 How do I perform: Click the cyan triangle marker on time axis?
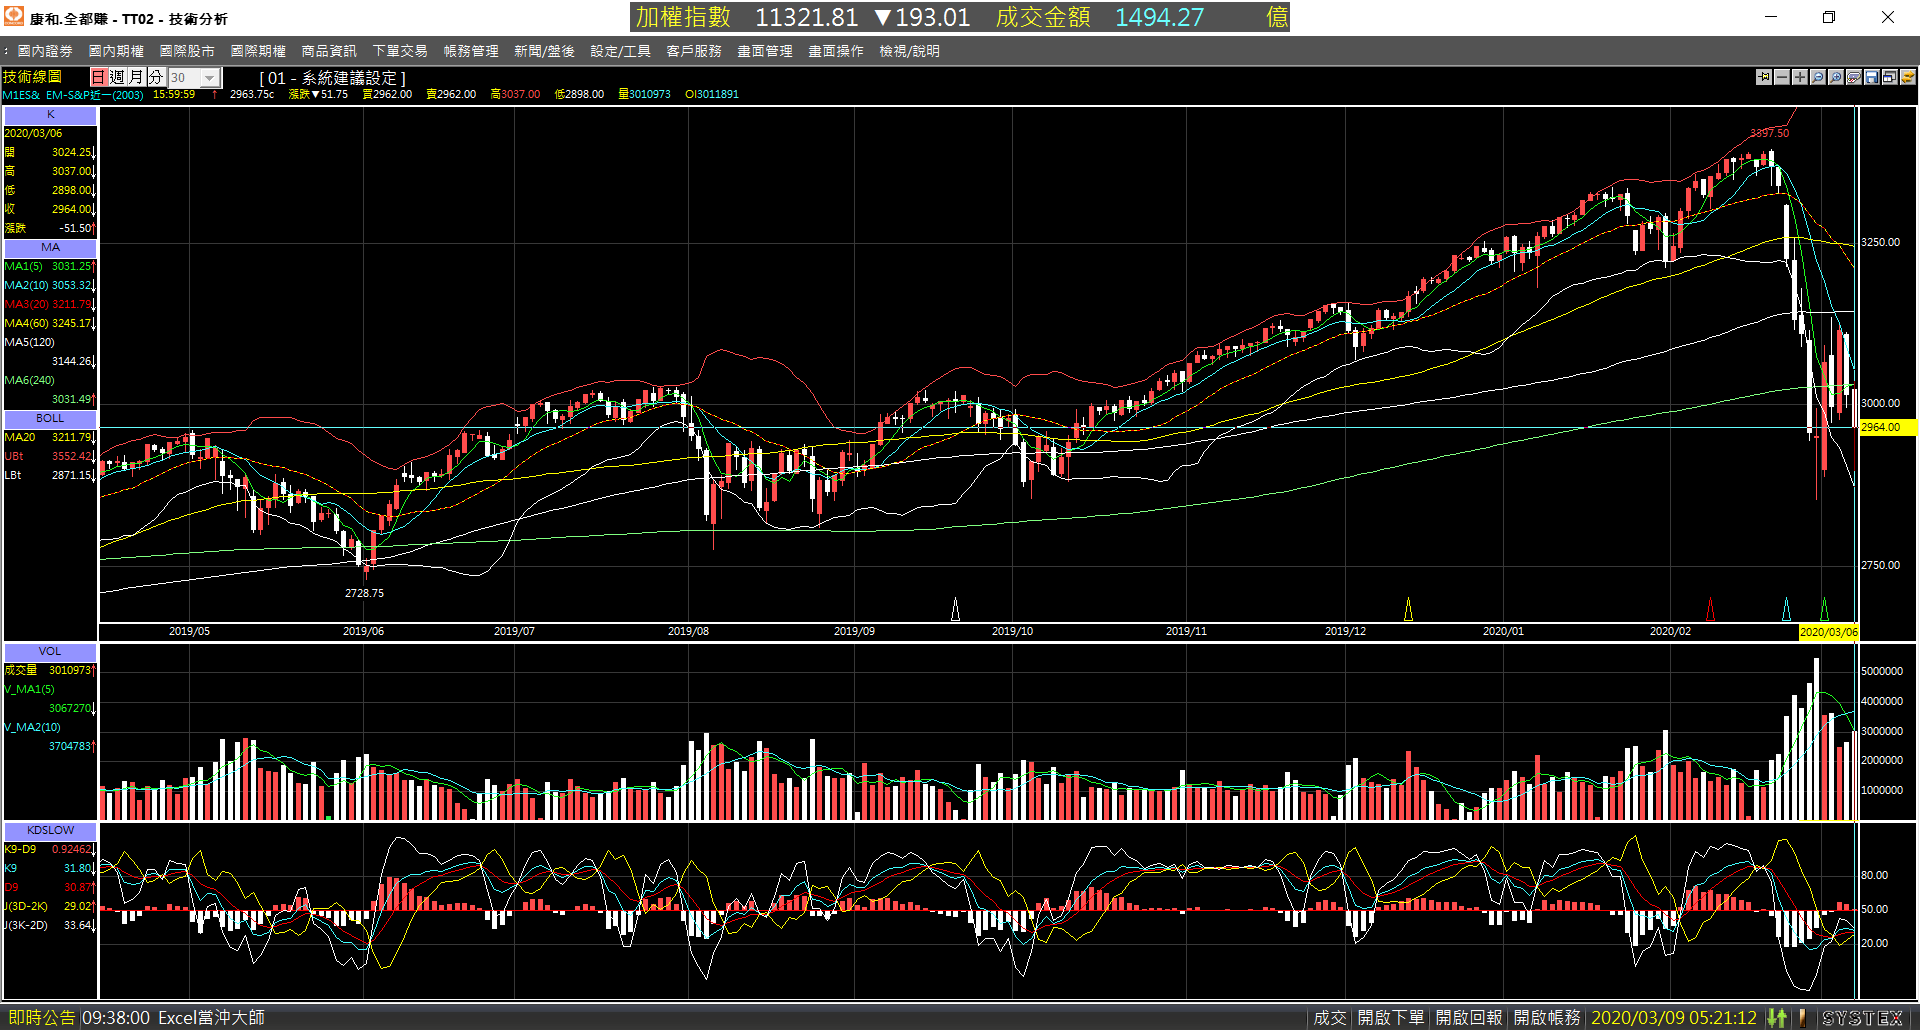(x=1787, y=609)
